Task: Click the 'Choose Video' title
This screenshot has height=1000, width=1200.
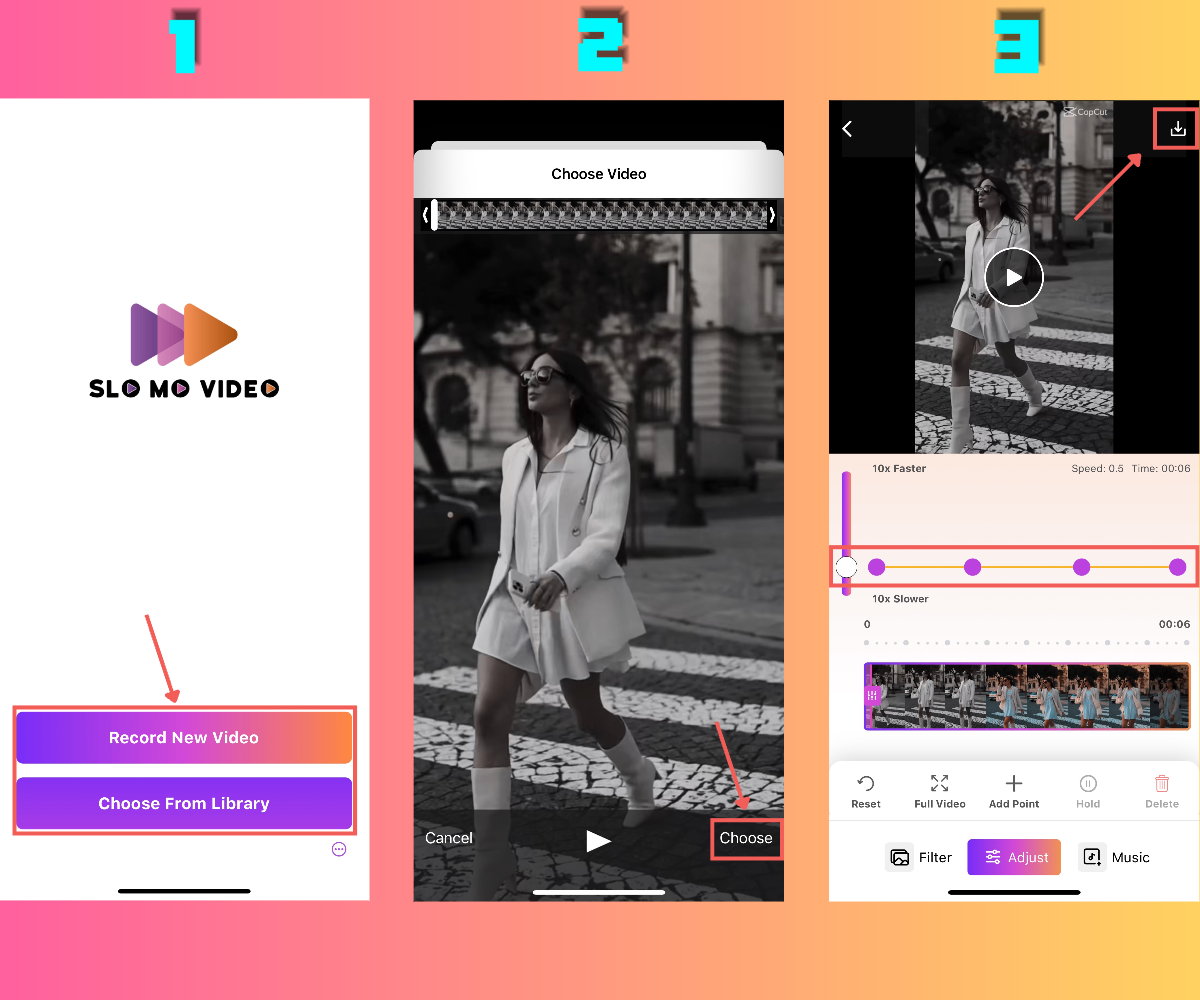Action: tap(599, 174)
